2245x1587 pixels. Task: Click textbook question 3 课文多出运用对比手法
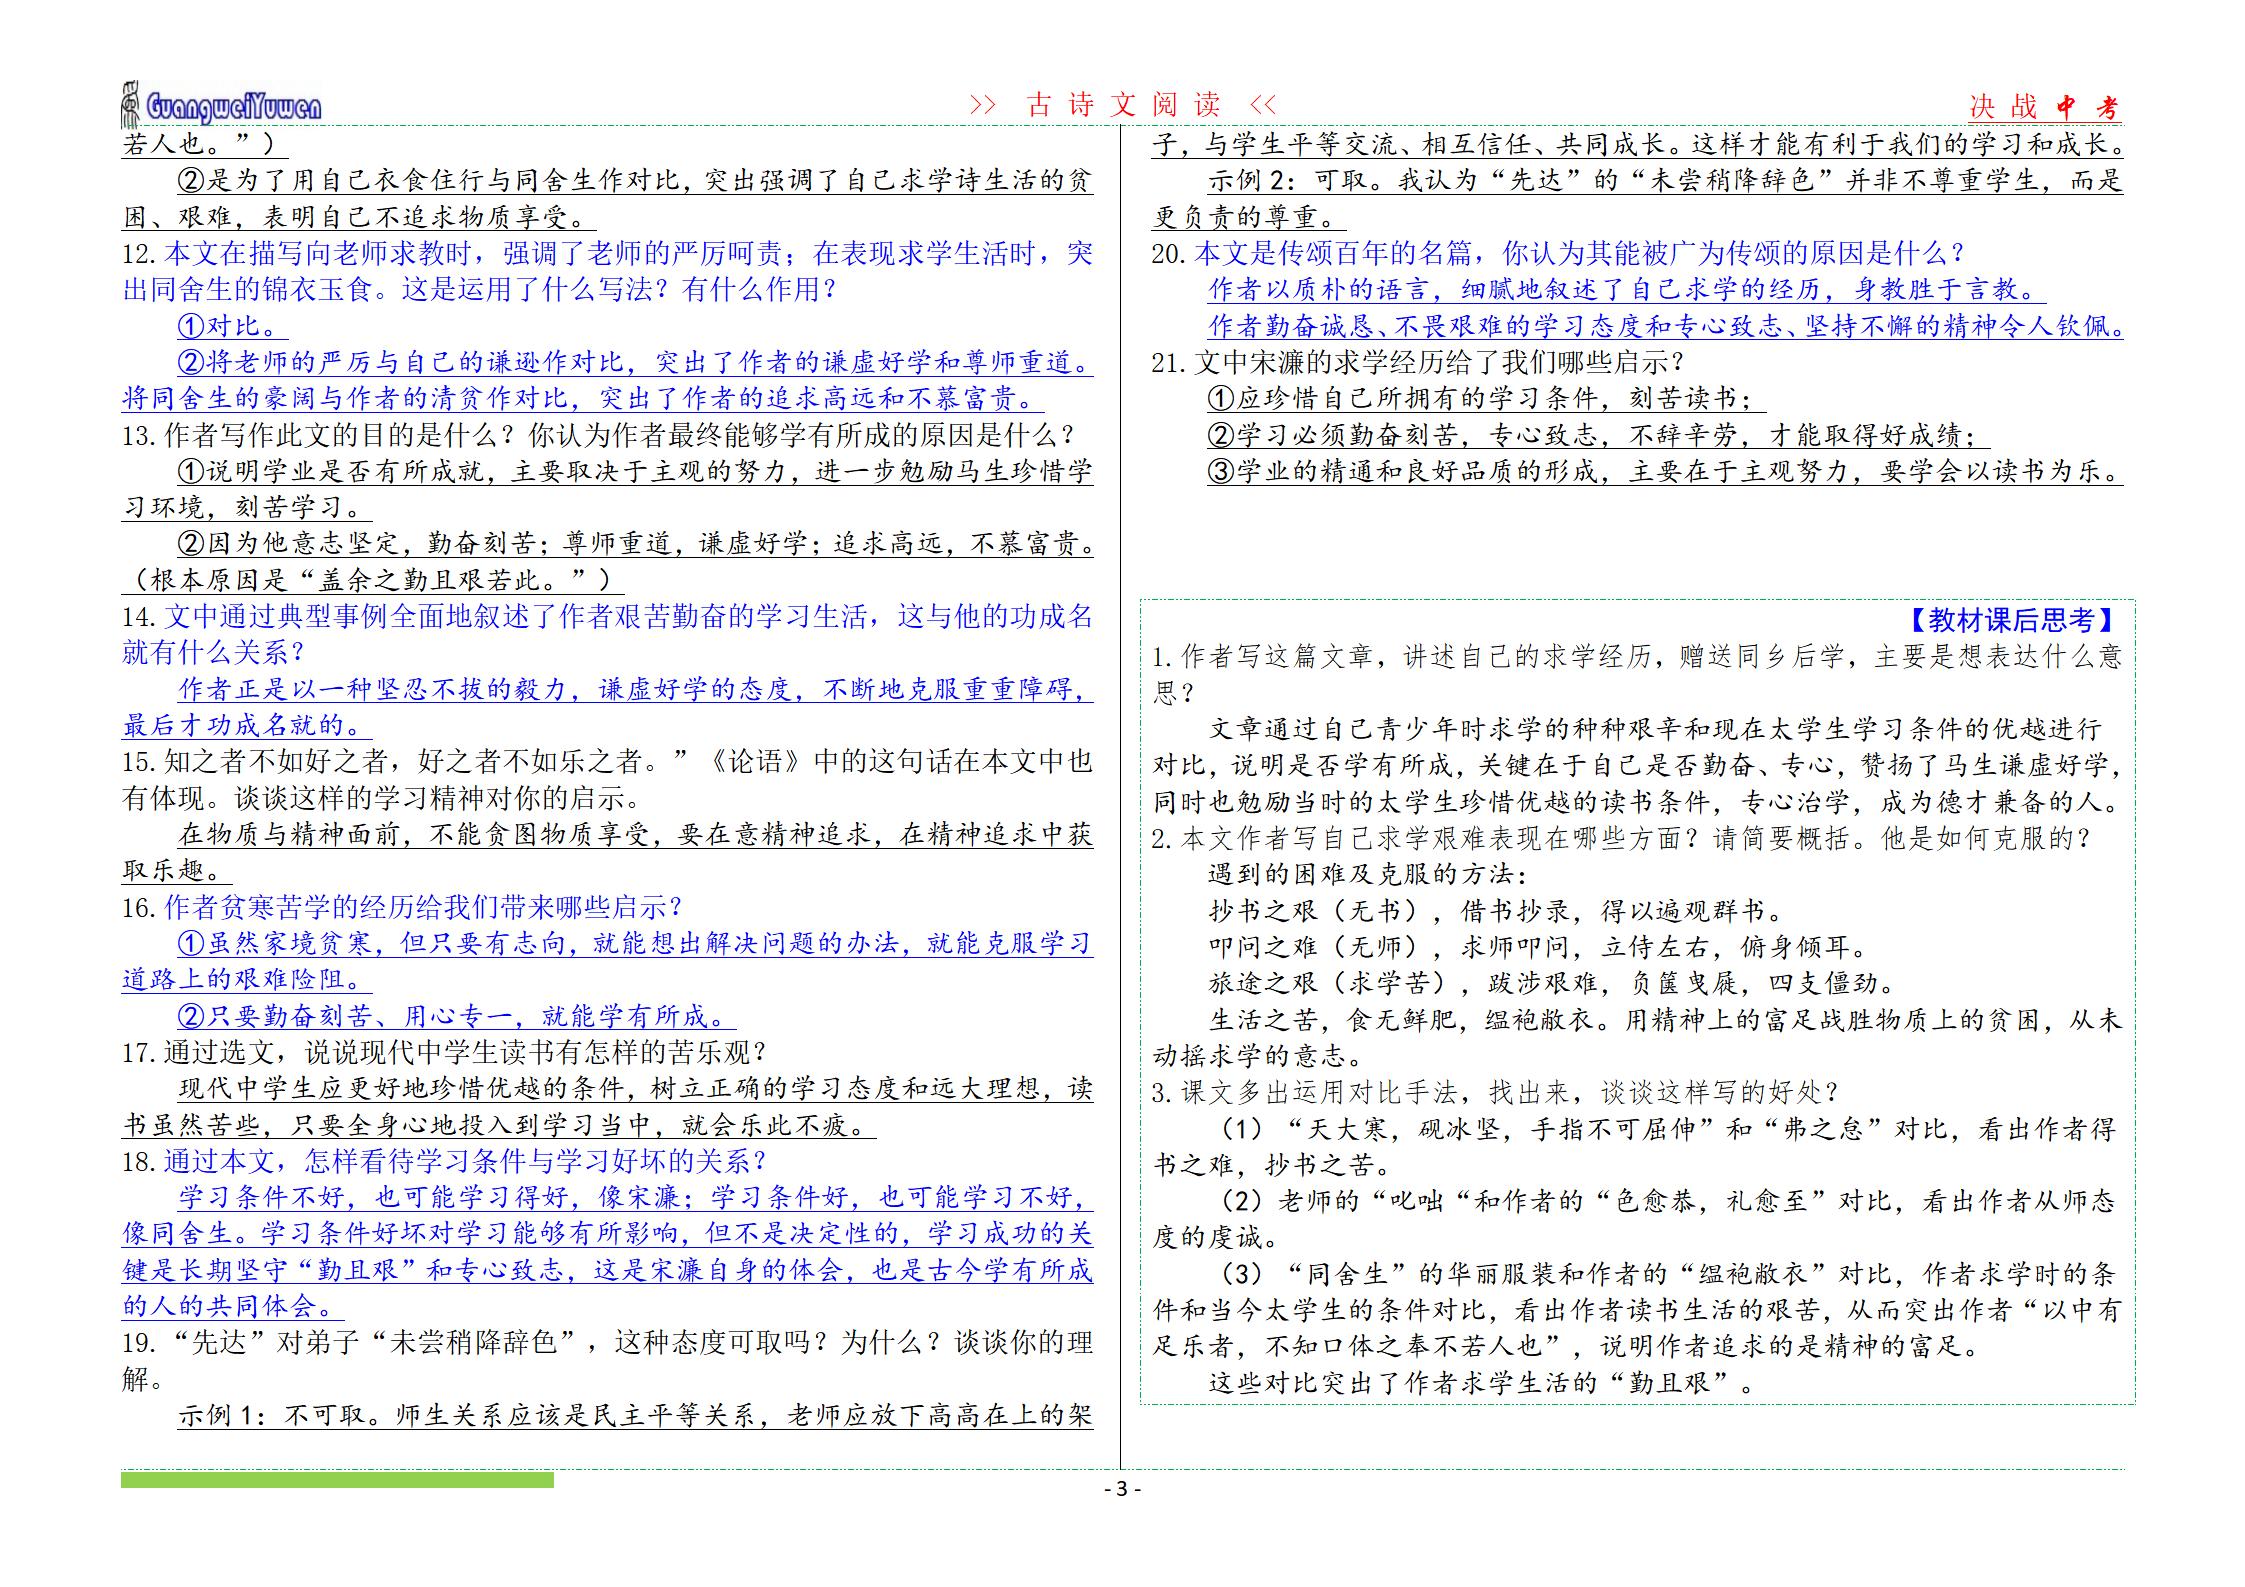click(1496, 1092)
